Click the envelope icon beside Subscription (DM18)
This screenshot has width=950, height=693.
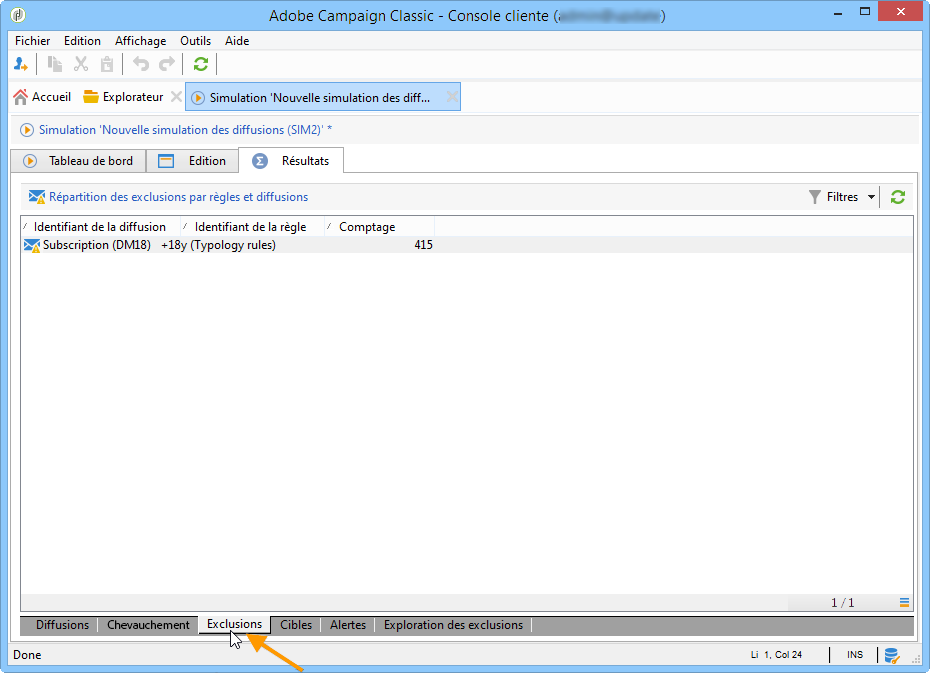tap(32, 245)
